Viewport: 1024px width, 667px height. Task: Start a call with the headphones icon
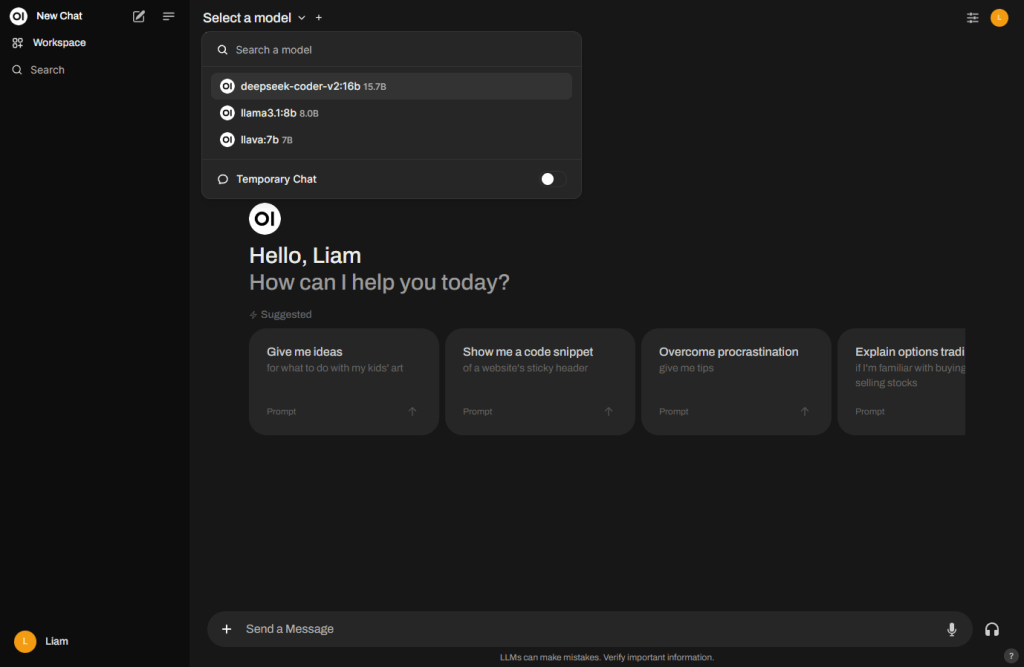(x=991, y=629)
